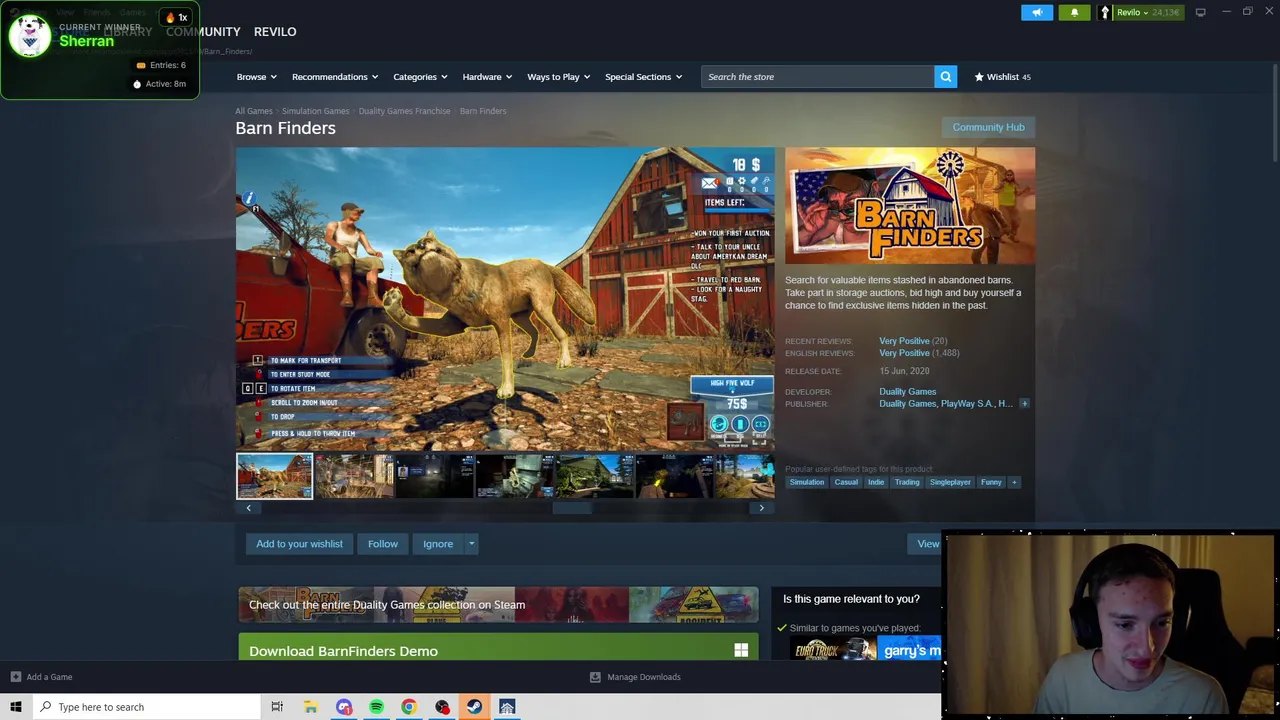Image resolution: width=1280 pixels, height=720 pixels.
Task: Open File Explorer from the taskbar
Action: point(311,707)
